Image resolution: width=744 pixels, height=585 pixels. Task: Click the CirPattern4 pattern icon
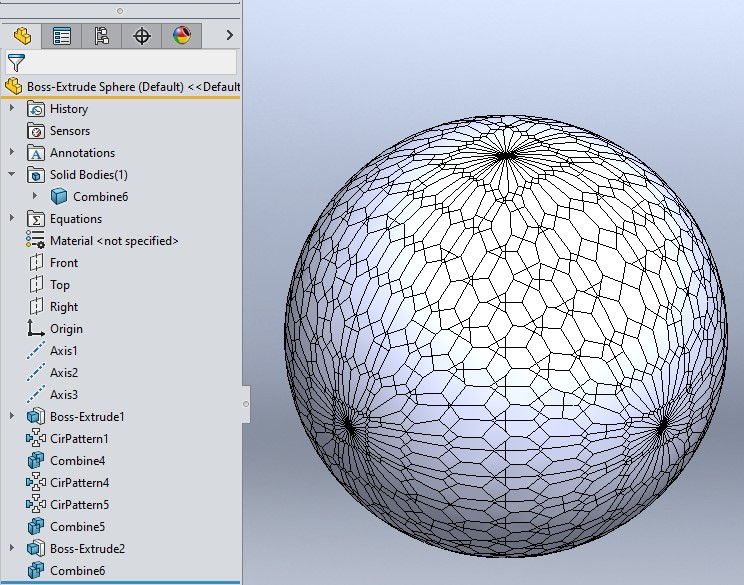[x=36, y=483]
